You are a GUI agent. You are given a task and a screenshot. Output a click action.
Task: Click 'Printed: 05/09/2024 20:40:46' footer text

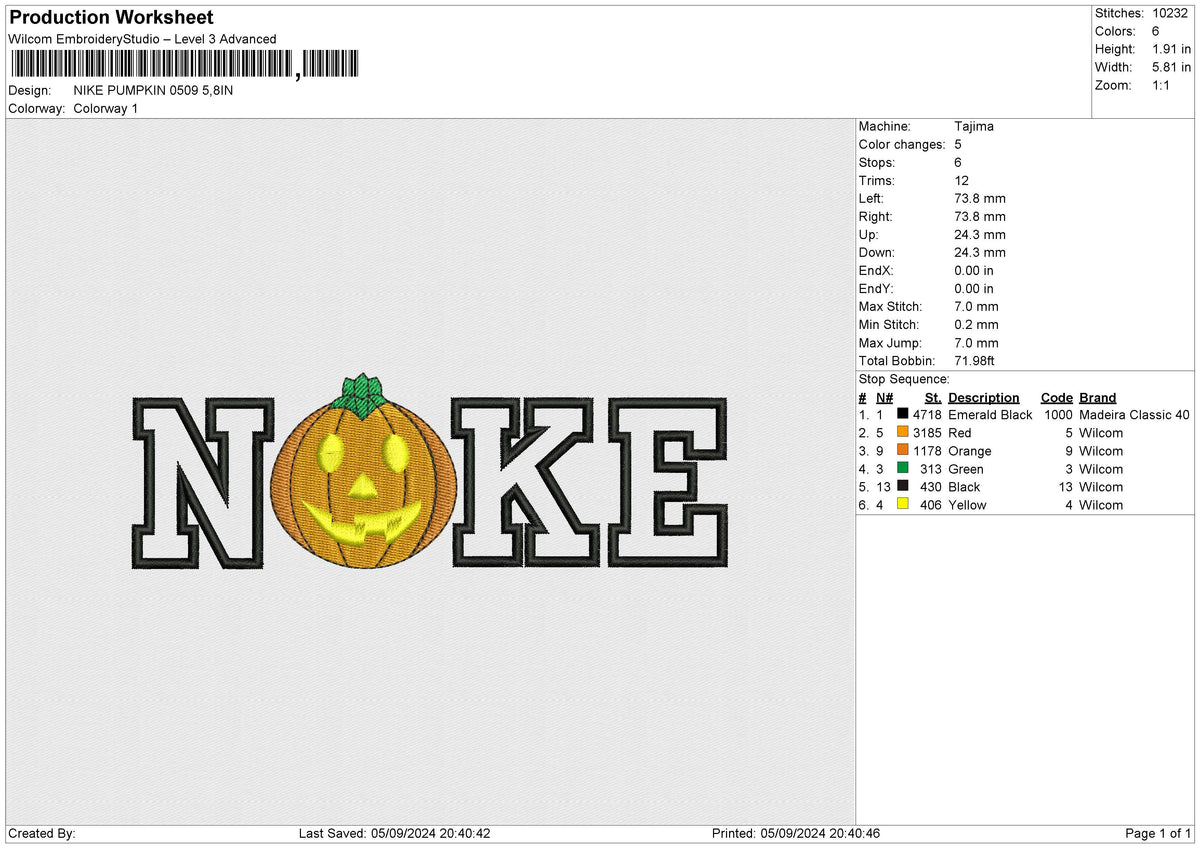point(796,833)
